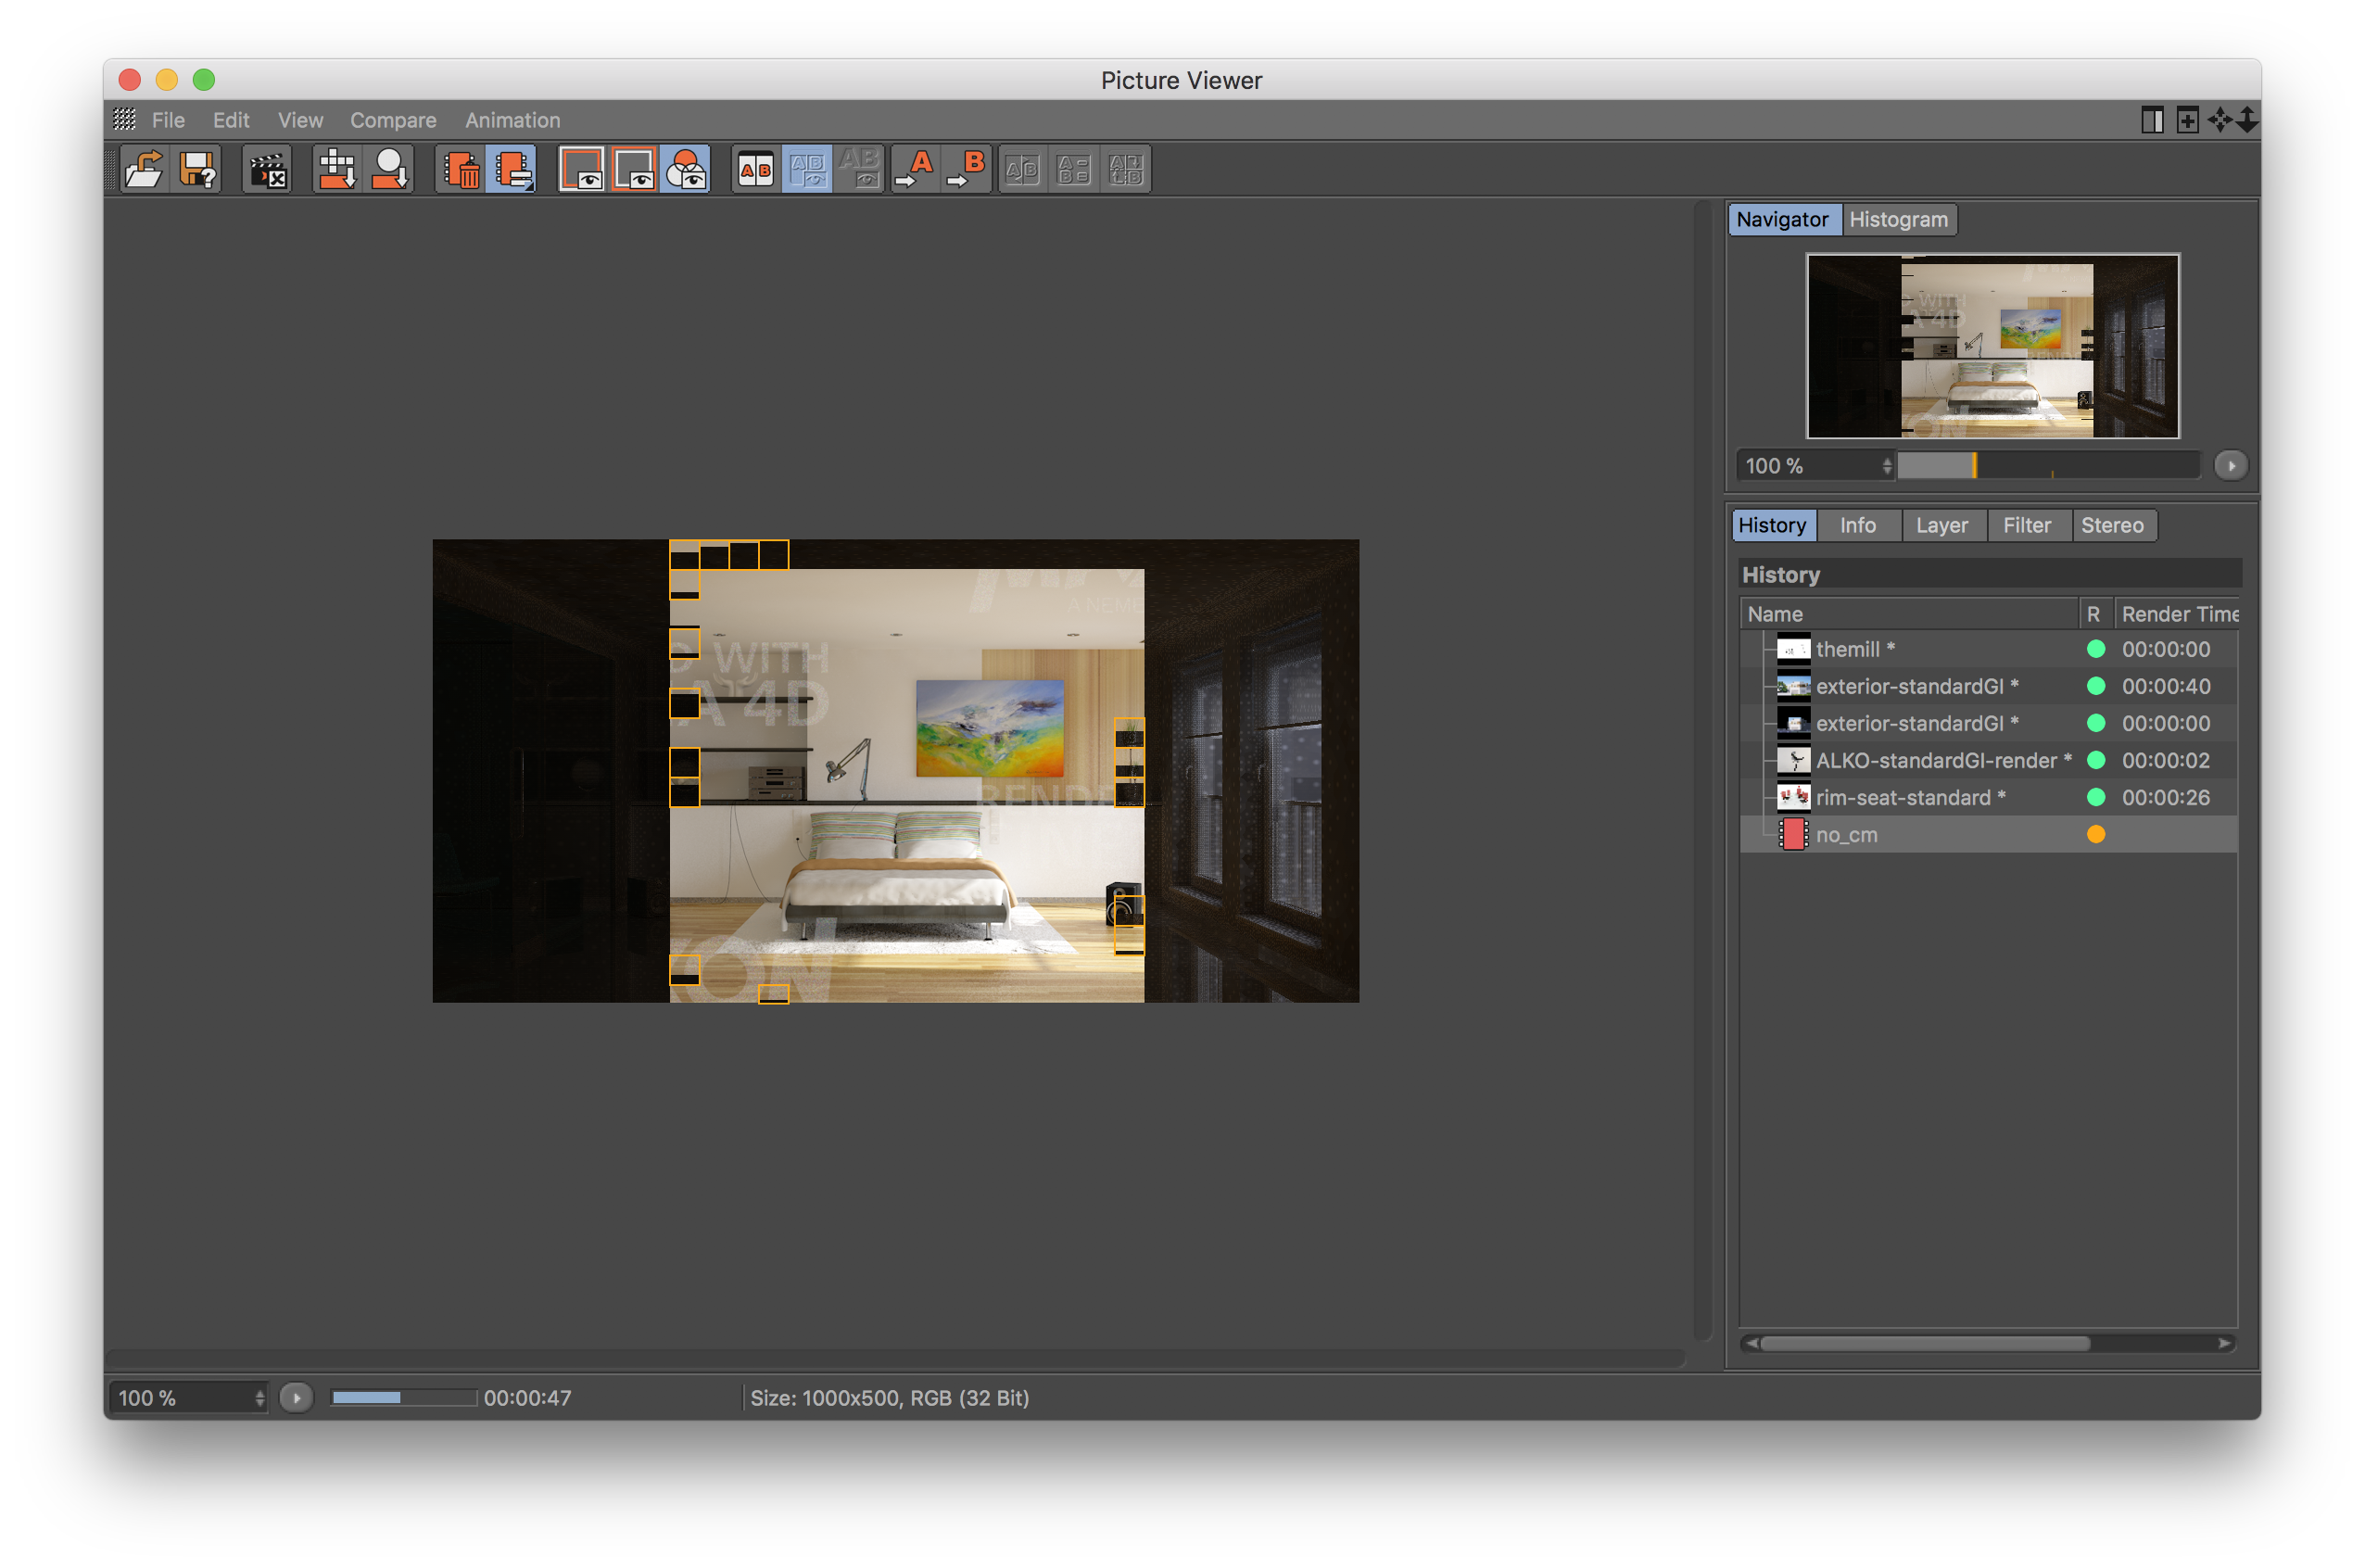Click the cross-shaped crop icon with arrow
The image size is (2365, 1568).
tap(337, 169)
